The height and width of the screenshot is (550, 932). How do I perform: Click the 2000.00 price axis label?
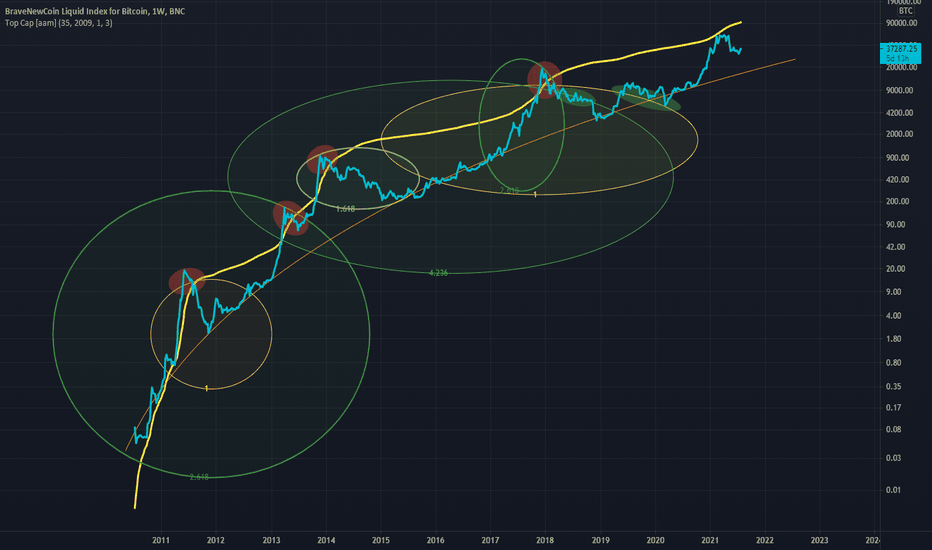899,134
